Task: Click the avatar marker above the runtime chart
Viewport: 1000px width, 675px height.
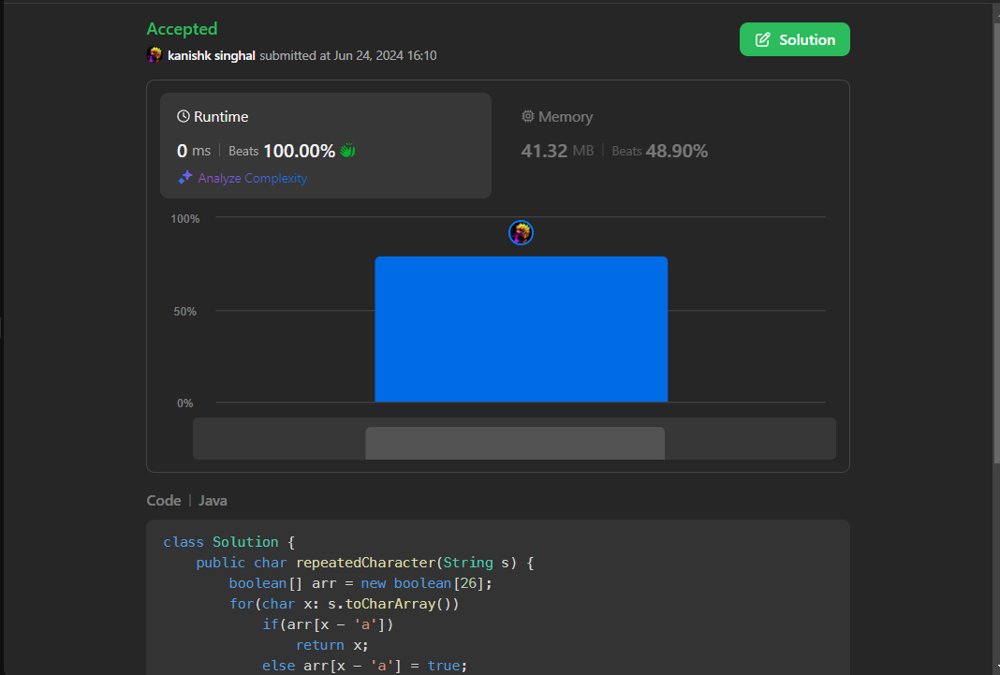Action: click(x=521, y=232)
